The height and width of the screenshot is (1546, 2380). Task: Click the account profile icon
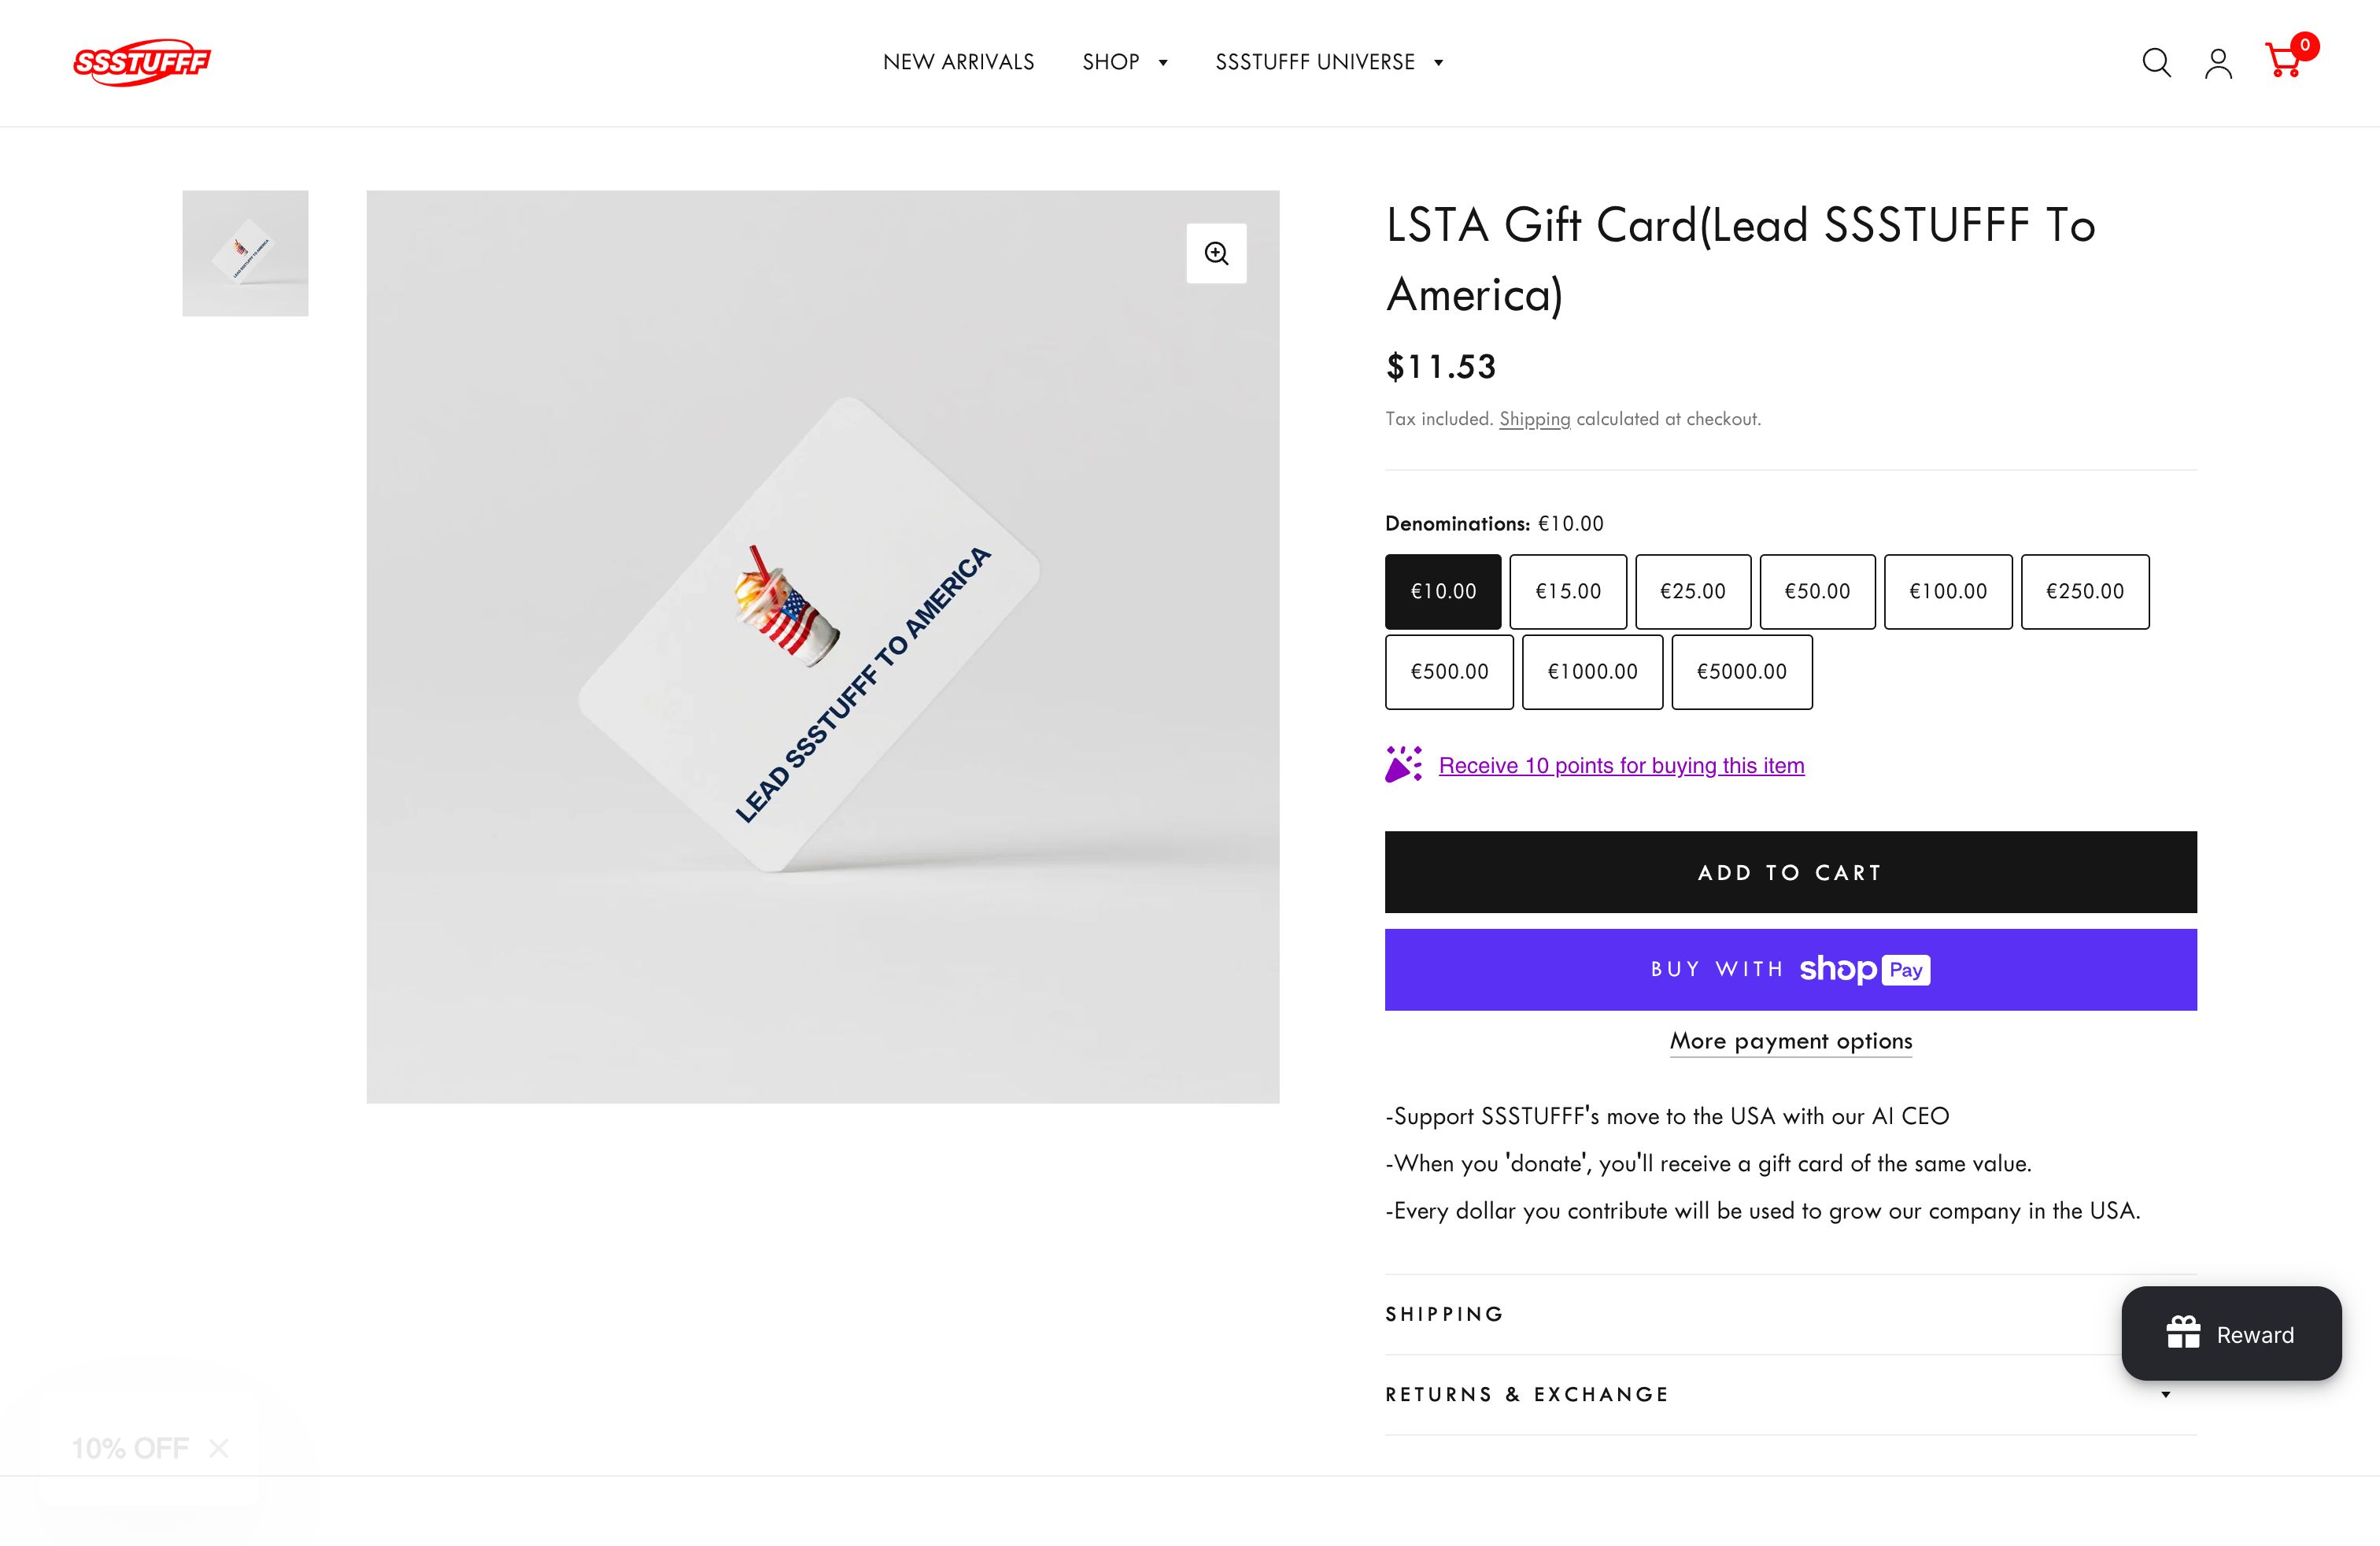[2218, 62]
